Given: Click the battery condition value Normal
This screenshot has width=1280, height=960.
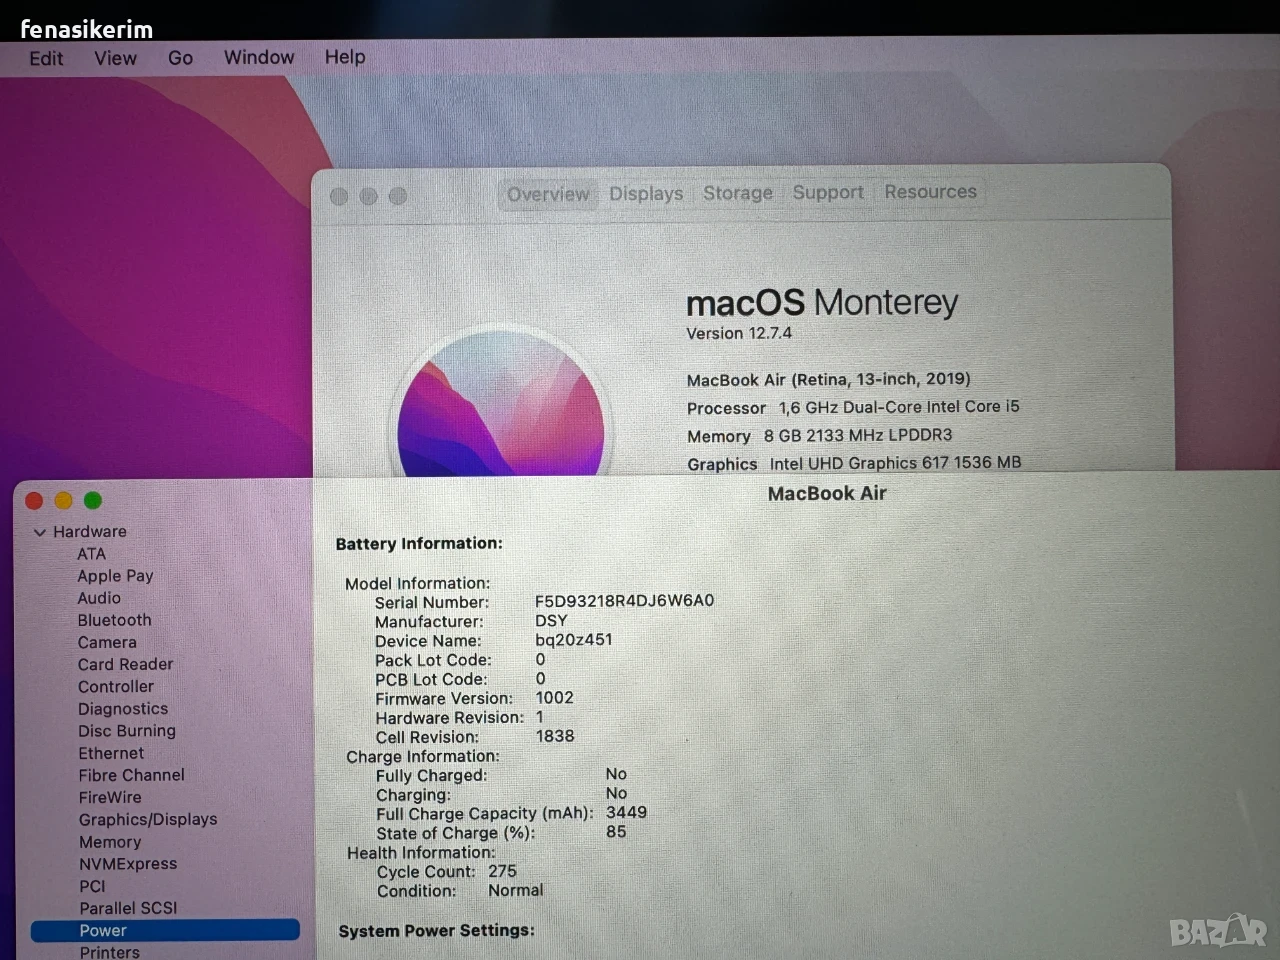Looking at the screenshot, I should coord(516,890).
